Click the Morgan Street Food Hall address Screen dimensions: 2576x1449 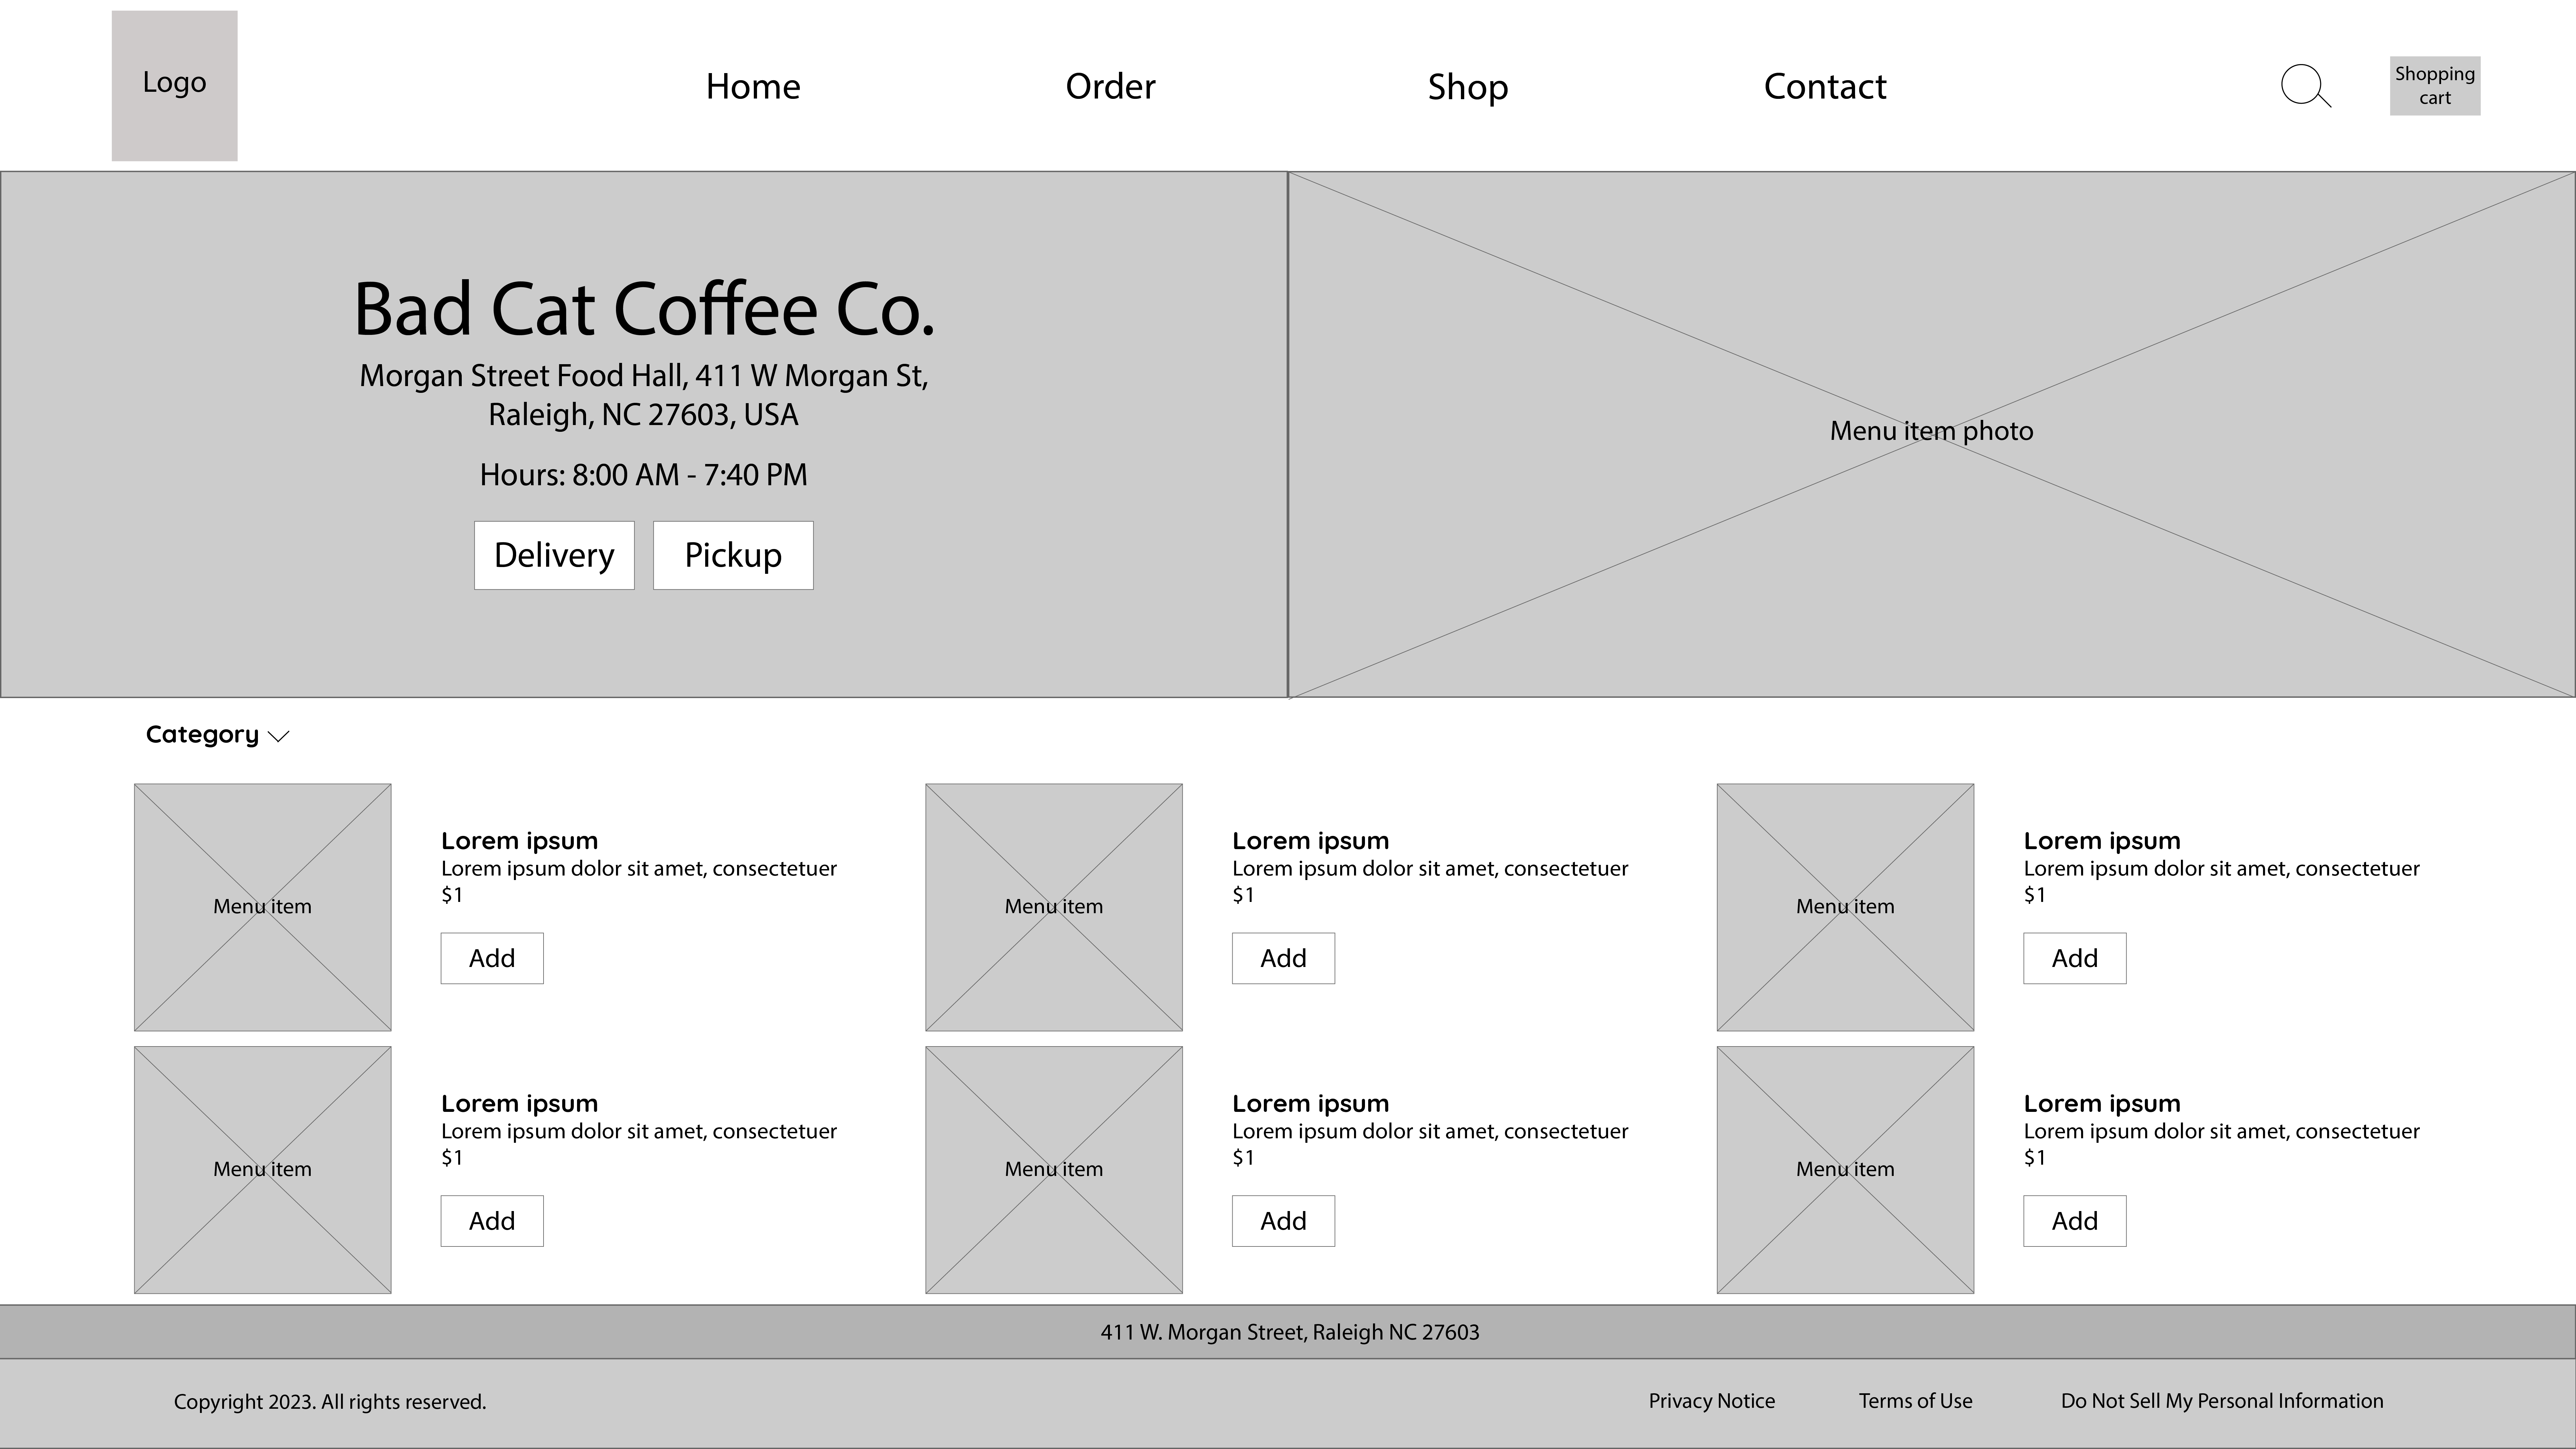(x=644, y=395)
